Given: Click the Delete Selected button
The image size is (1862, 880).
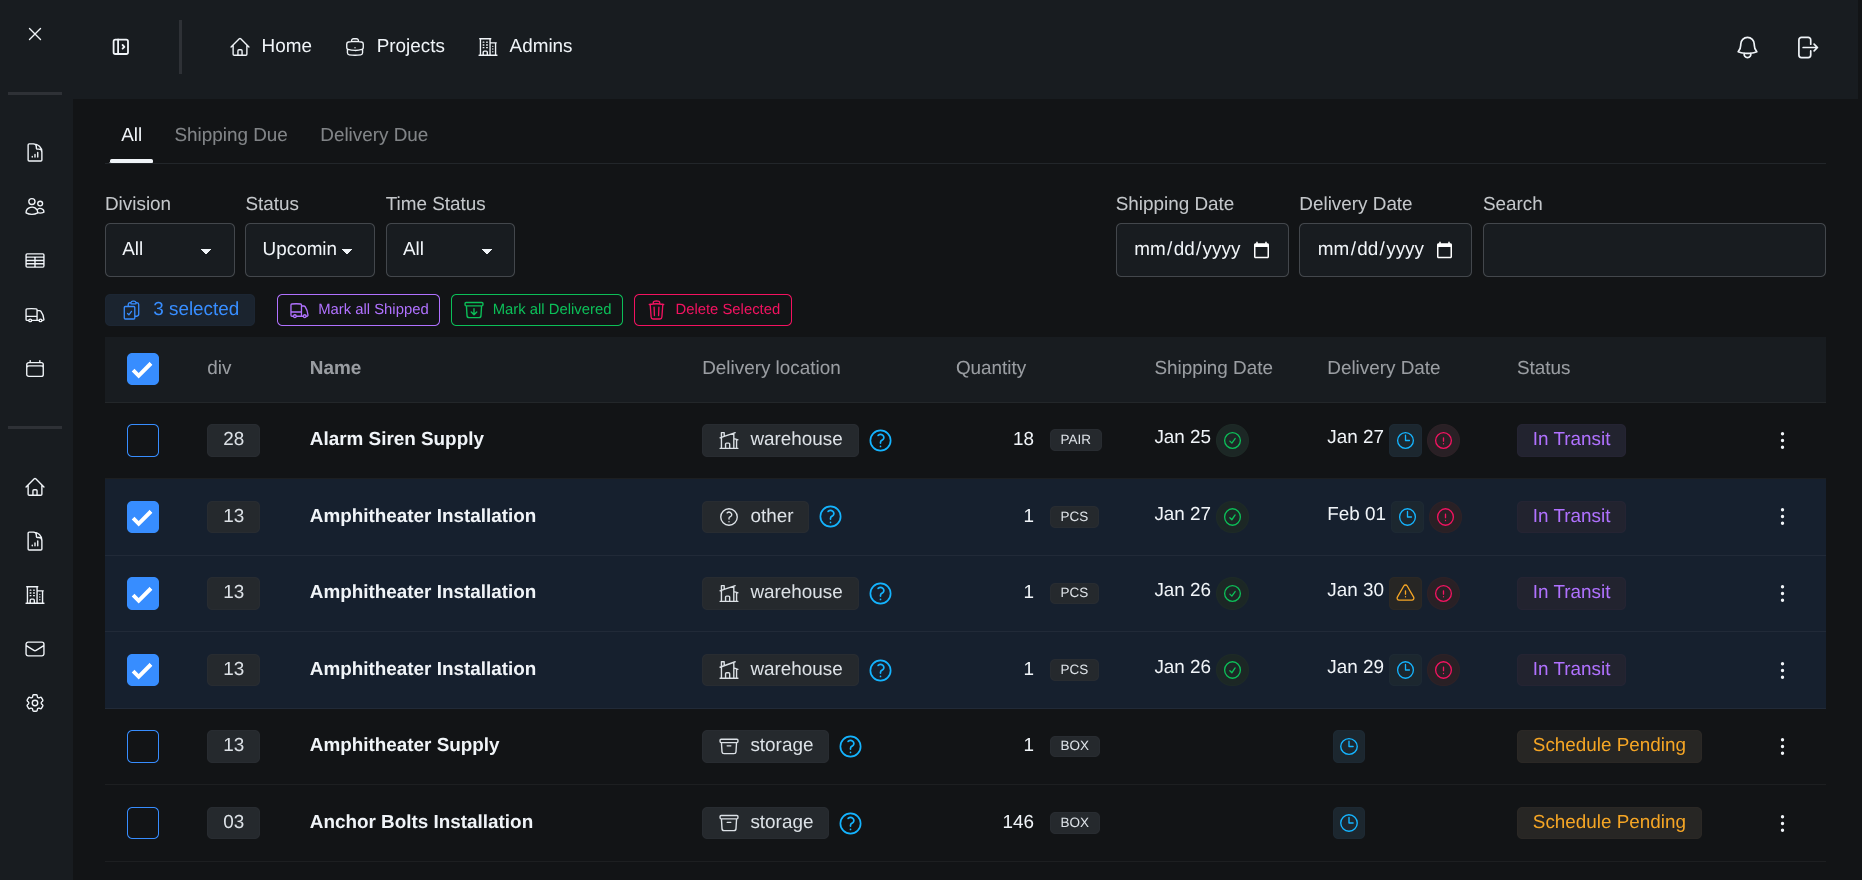Looking at the screenshot, I should (x=712, y=310).
